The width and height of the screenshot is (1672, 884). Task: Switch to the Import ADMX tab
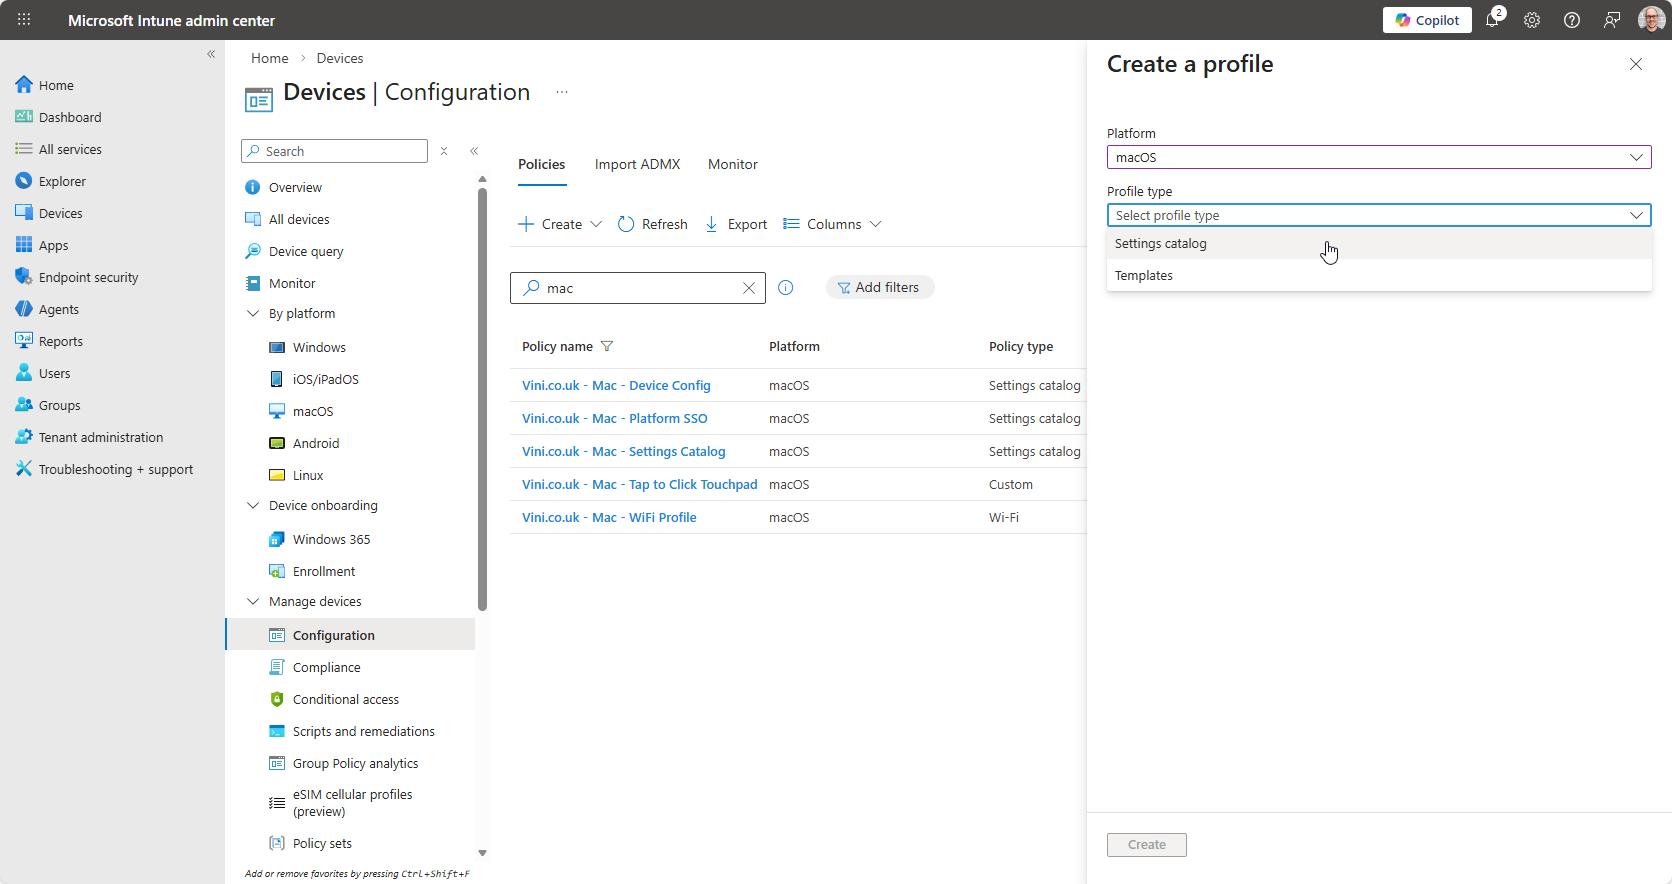(637, 164)
